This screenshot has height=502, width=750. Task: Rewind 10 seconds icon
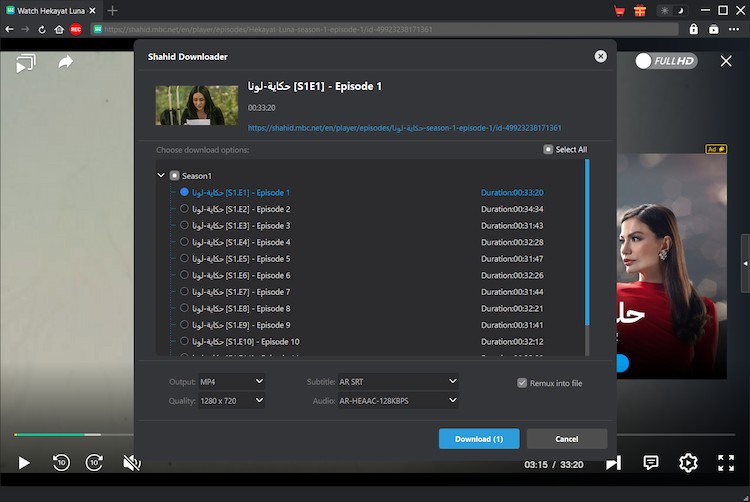[x=61, y=462]
